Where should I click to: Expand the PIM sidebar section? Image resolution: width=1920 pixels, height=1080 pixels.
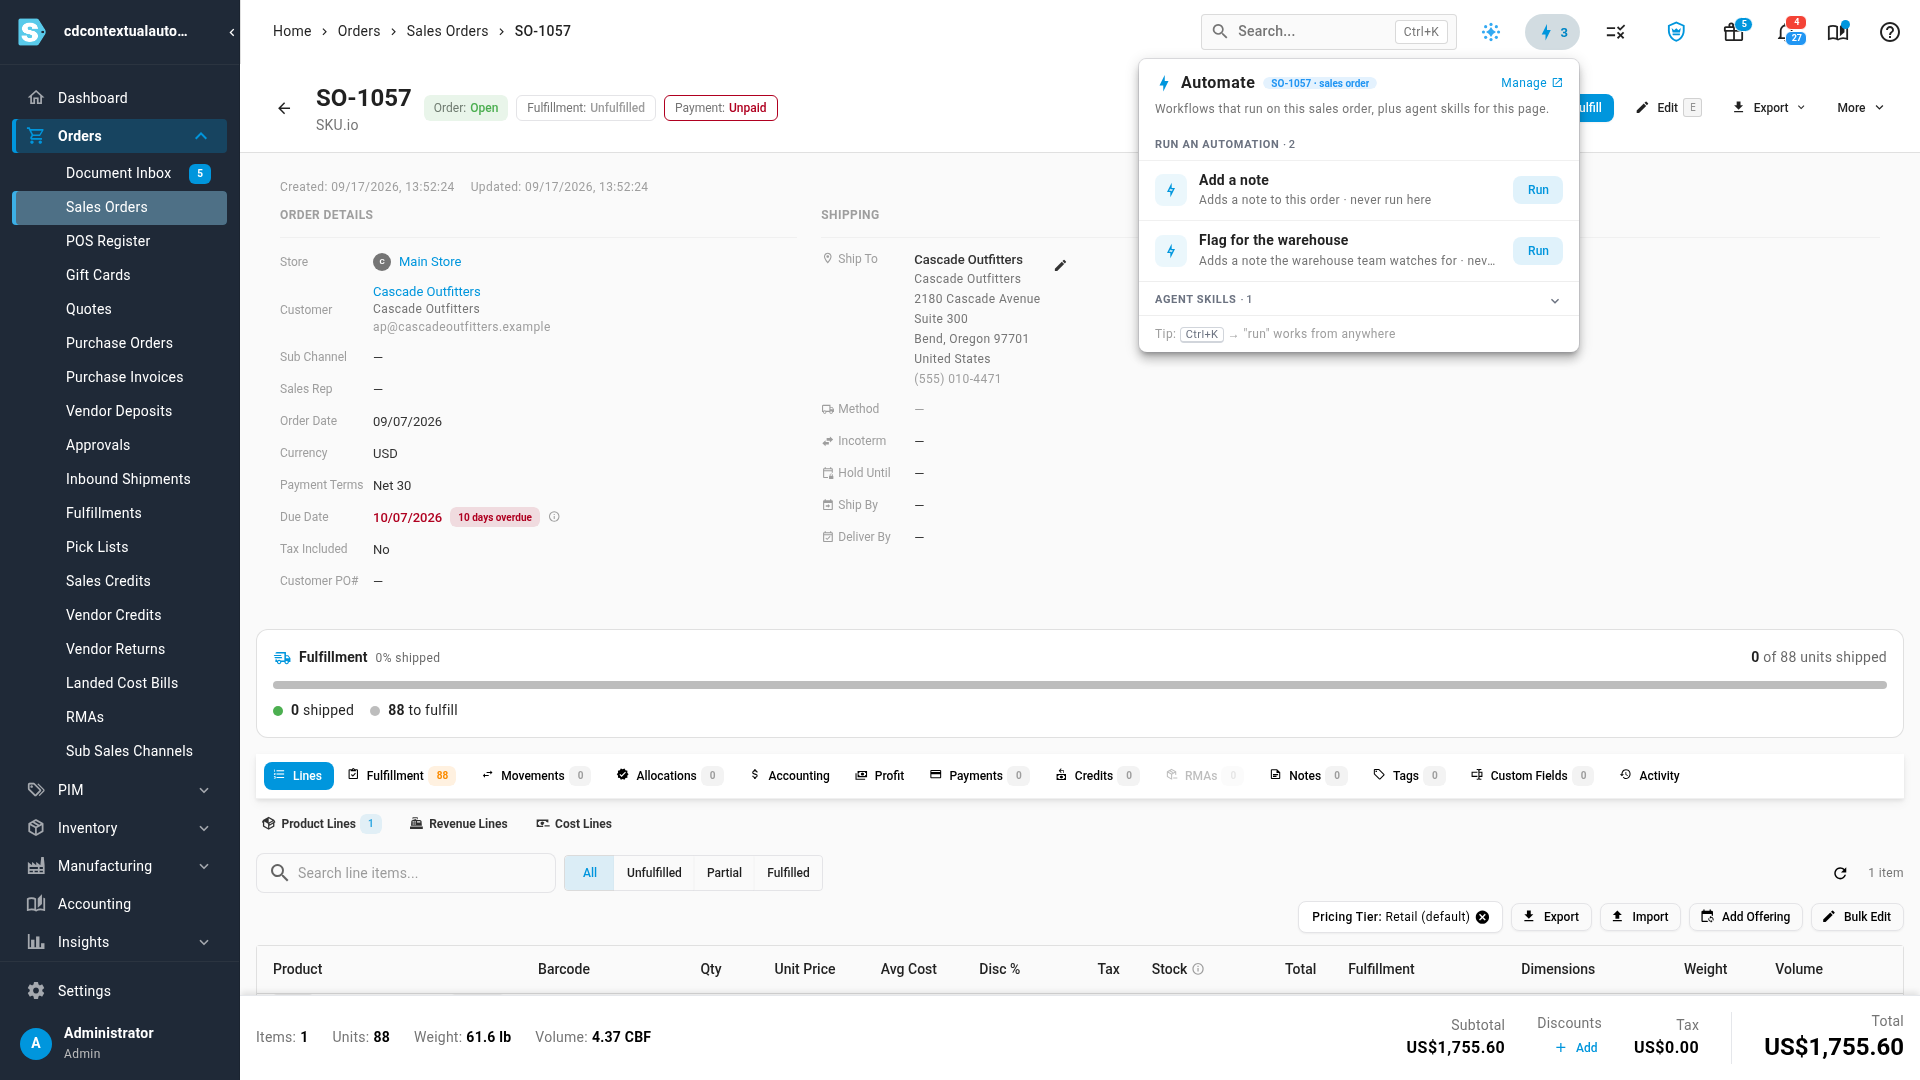click(x=204, y=790)
